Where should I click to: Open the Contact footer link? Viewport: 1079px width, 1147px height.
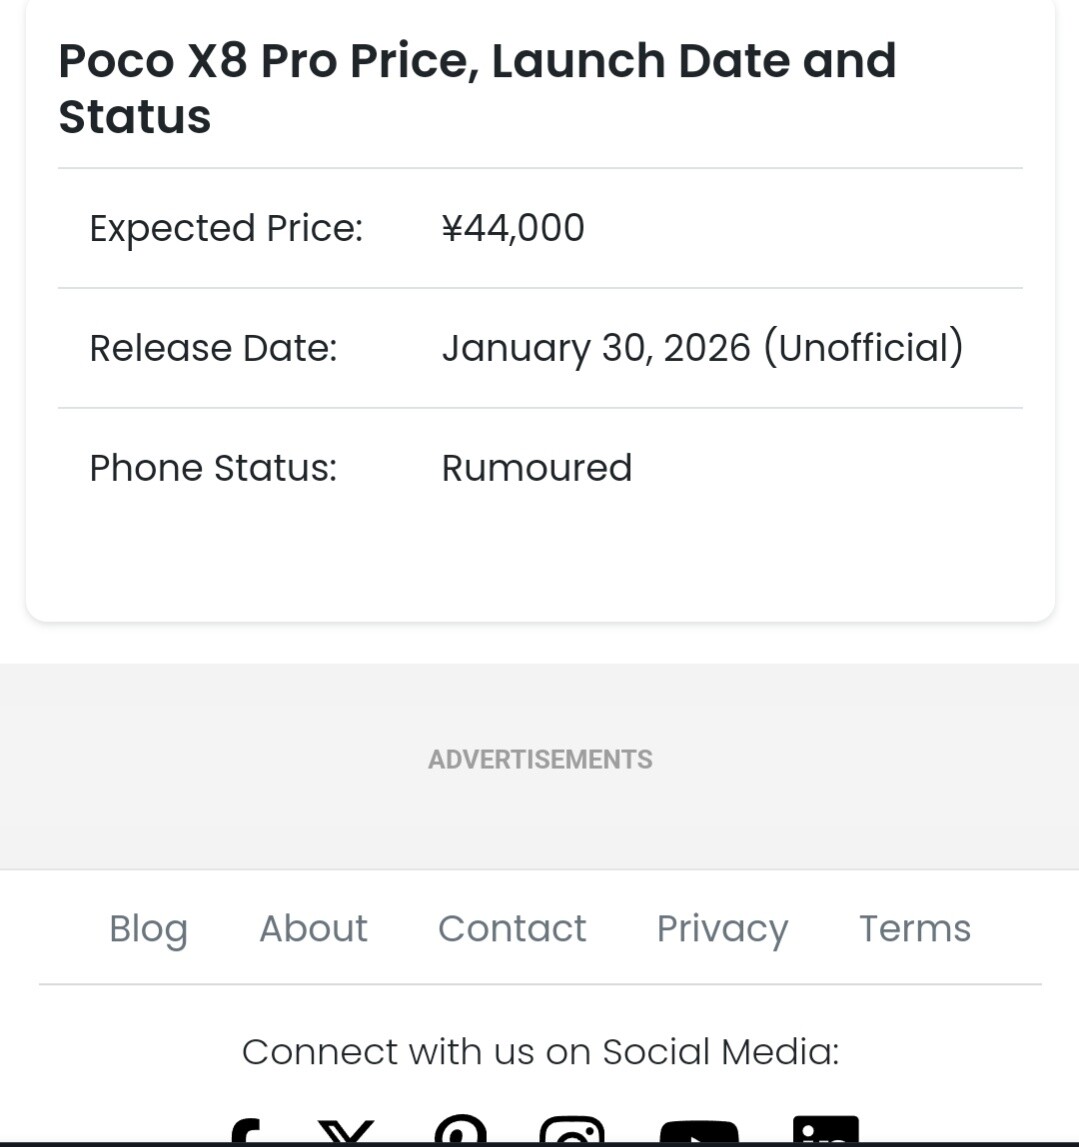512,929
